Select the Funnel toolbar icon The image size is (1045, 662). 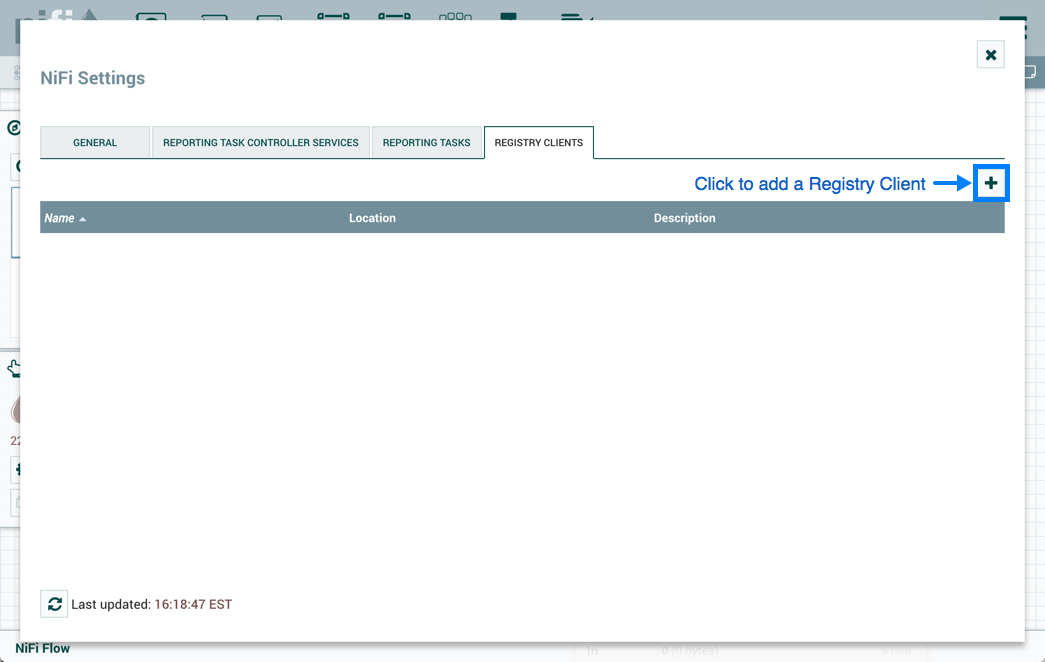455,14
